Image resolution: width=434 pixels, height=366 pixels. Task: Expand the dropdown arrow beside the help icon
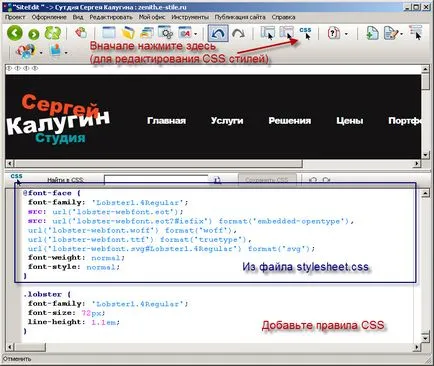(x=346, y=34)
